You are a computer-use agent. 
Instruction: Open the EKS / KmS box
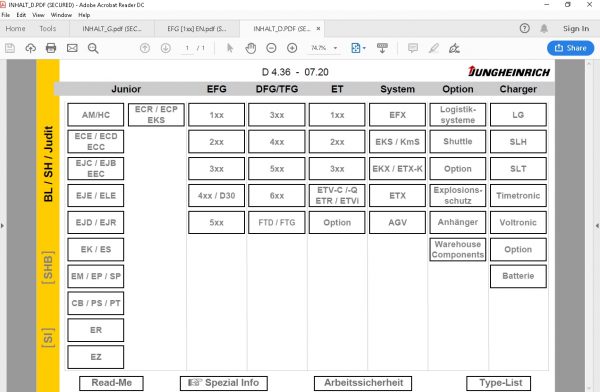point(397,141)
